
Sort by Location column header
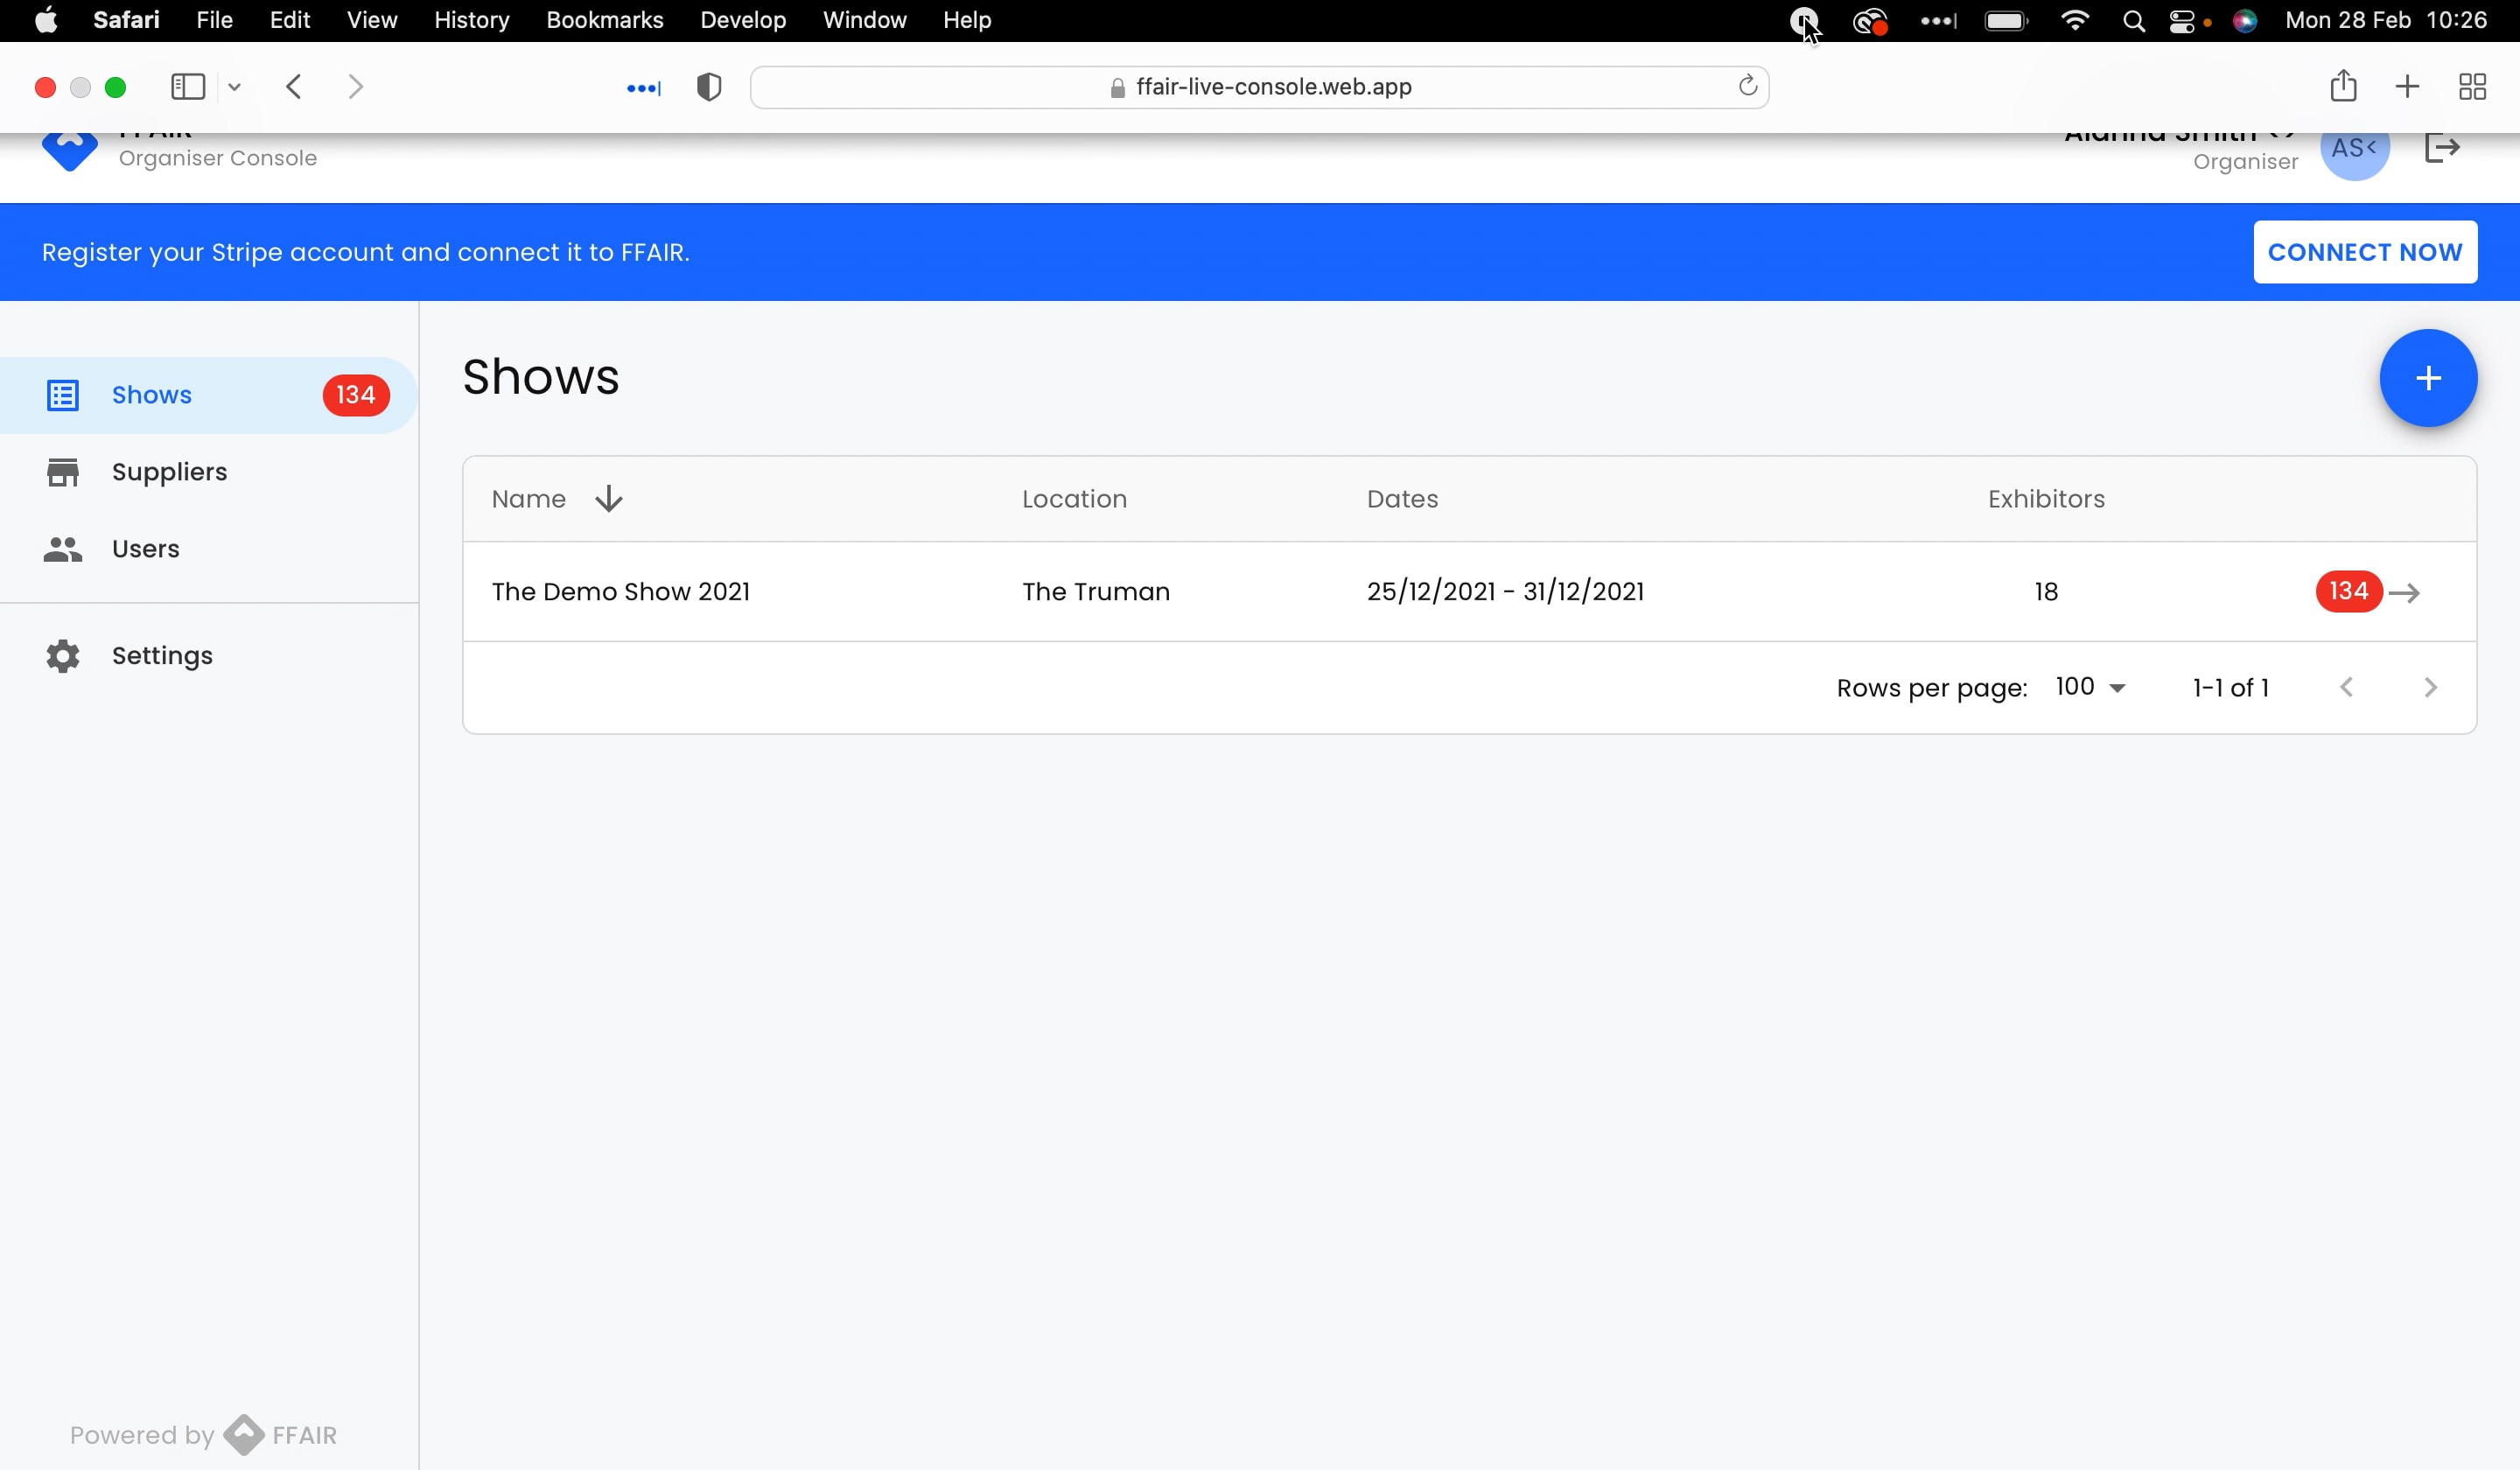1074,499
